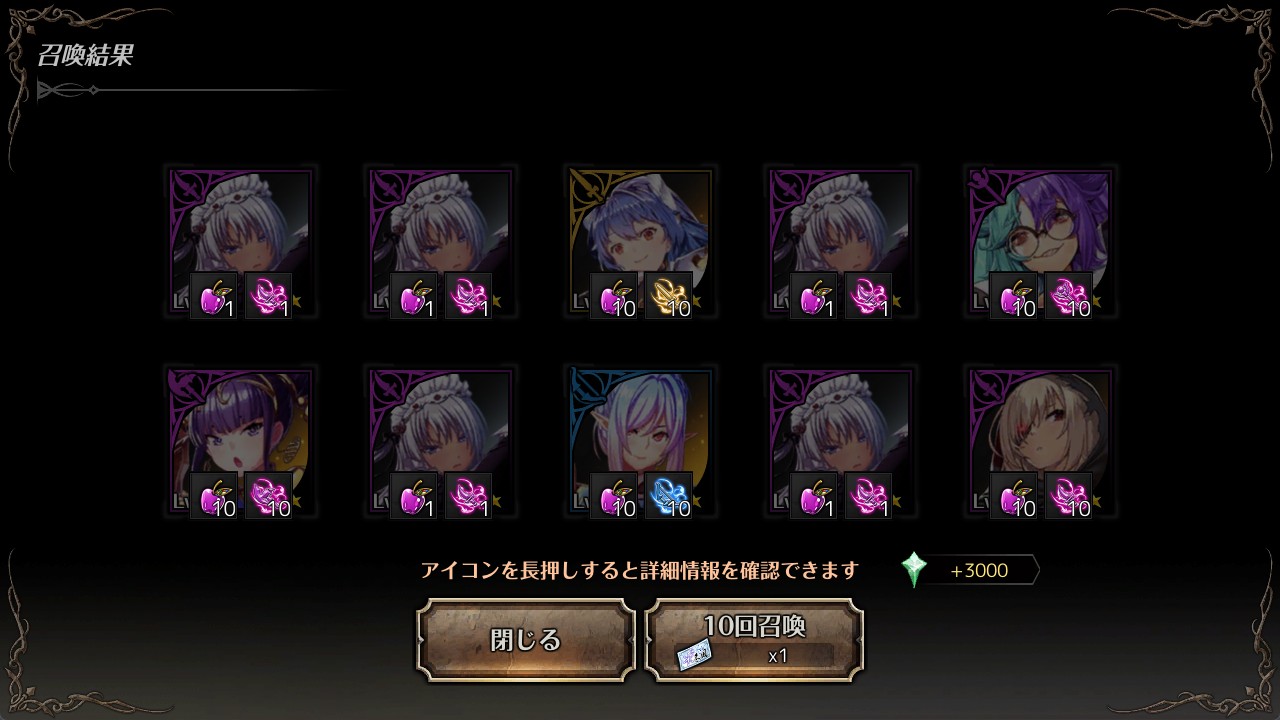Open the glasses-wearing purple-haired character portrait
This screenshot has width=1280, height=720.
pos(1040,242)
